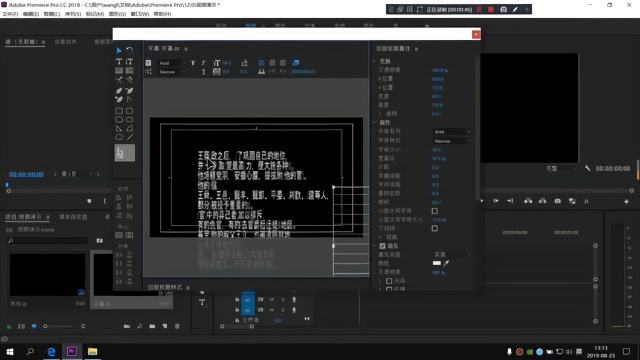Open the Clip menu
Screen dimensions: 640x360
pyautogui.click(x=52, y=14)
